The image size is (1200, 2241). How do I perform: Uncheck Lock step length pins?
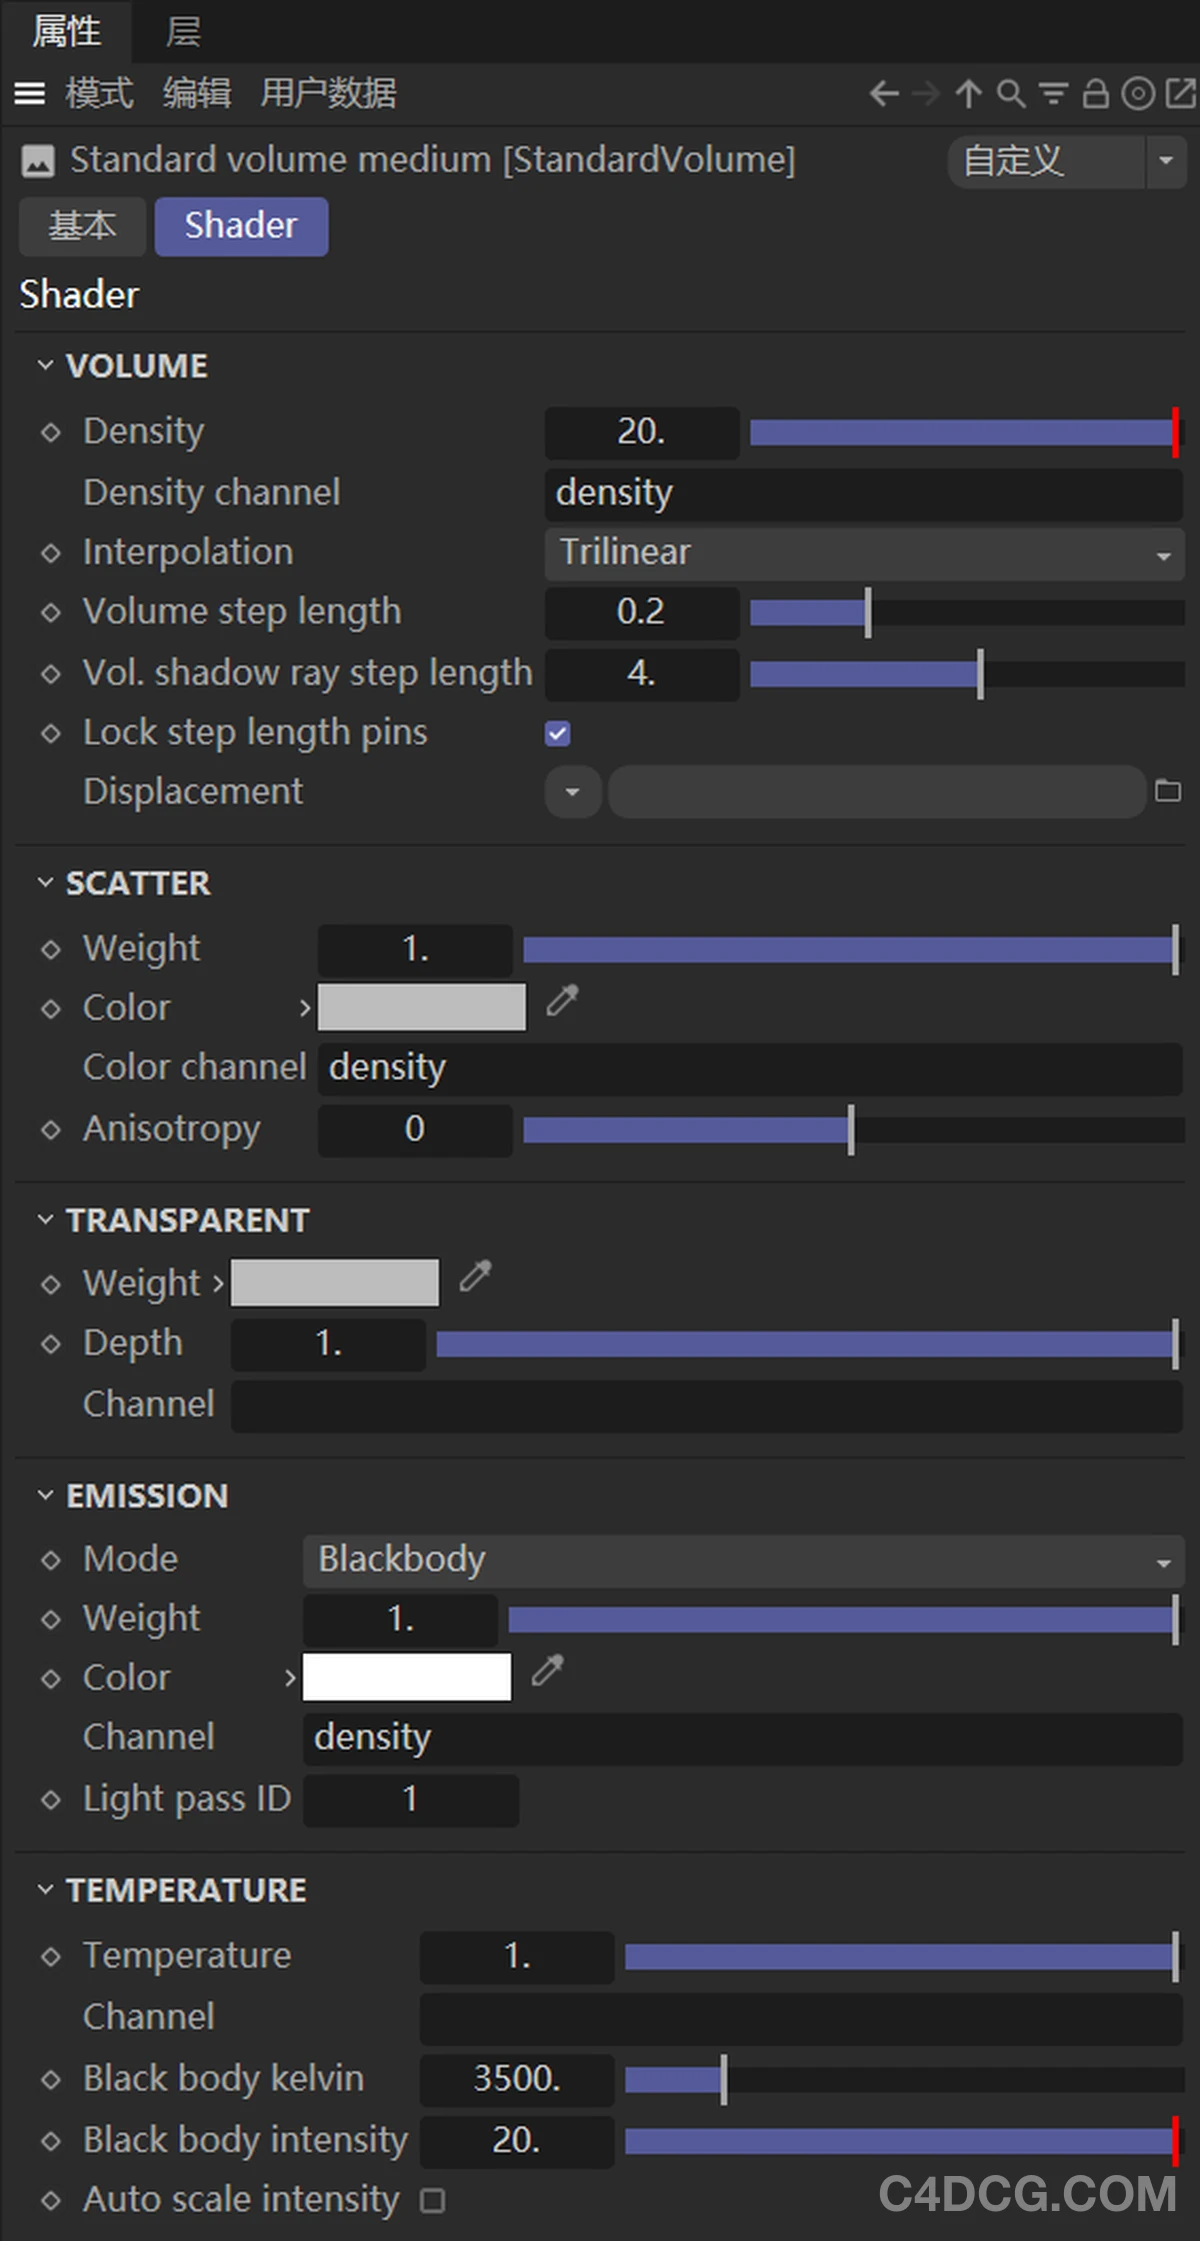pos(558,734)
